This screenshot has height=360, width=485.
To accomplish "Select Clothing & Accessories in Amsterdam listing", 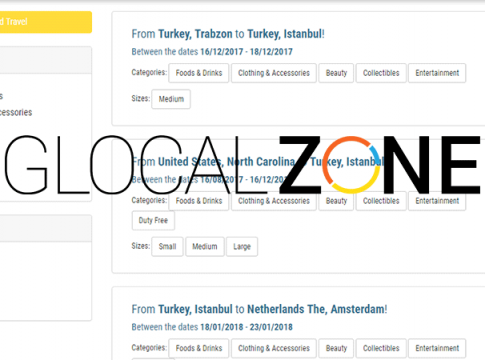I will click(x=274, y=348).
